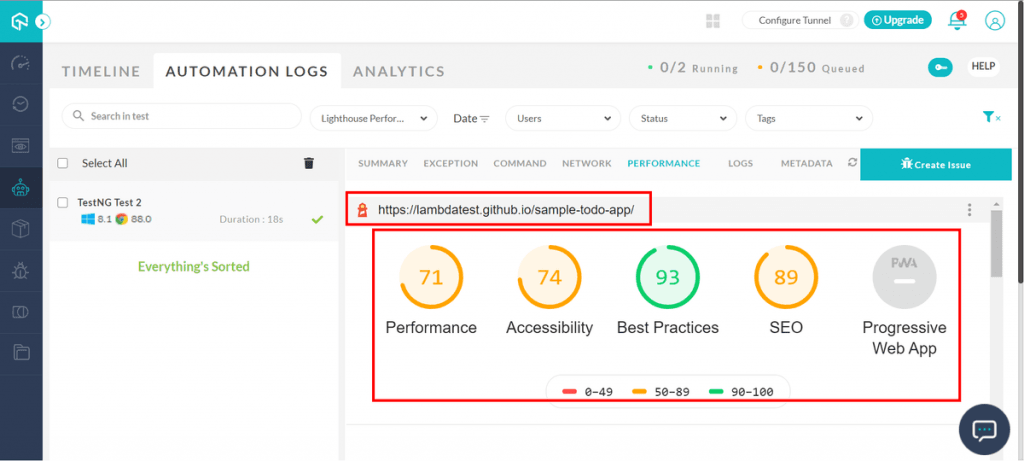Click the access key toggle icon
The width and height of the screenshot is (1024, 461).
[x=940, y=67]
